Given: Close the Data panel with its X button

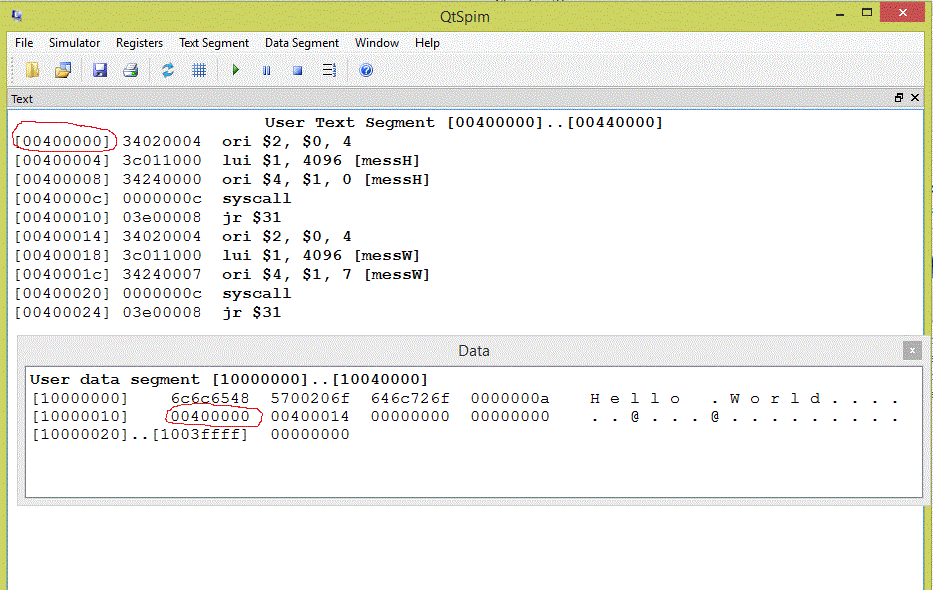Looking at the screenshot, I should [911, 350].
